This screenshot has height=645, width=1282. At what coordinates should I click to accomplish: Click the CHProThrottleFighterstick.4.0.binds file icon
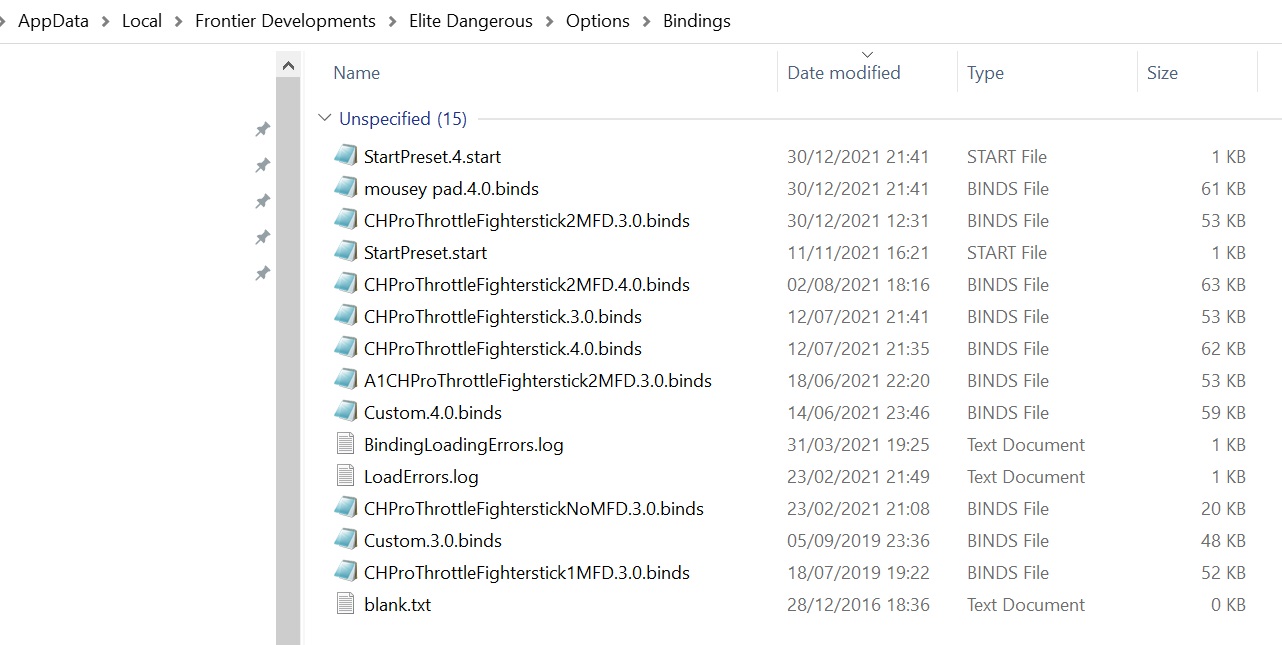346,348
